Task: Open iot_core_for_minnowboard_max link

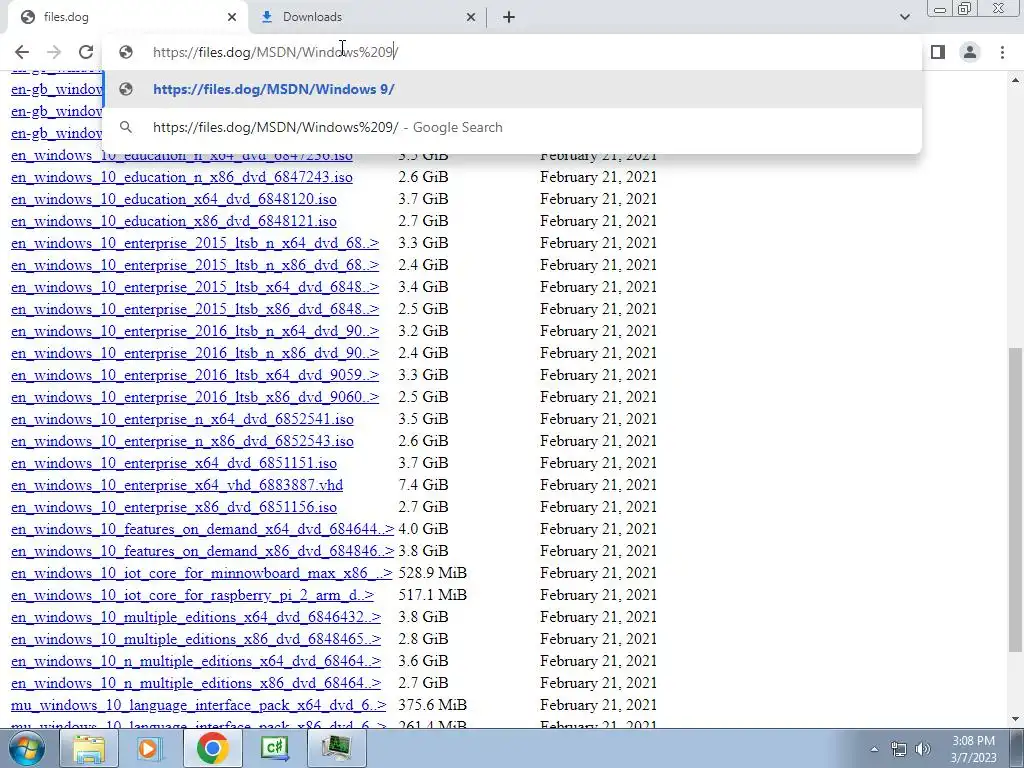Action: pos(202,573)
